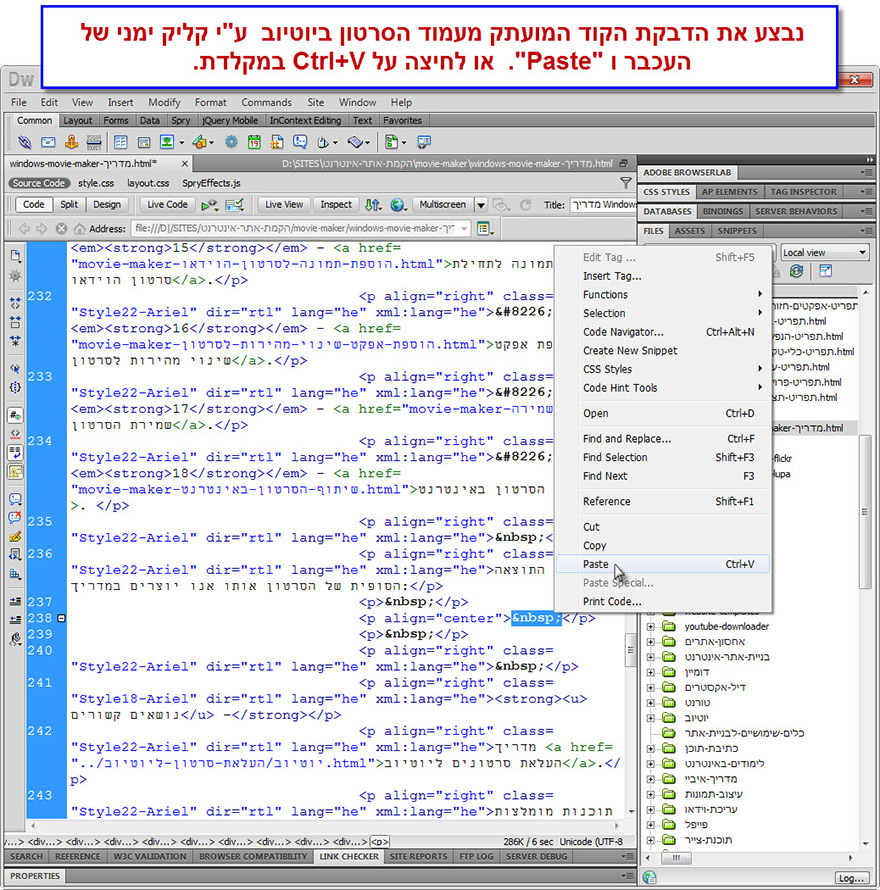Click the File Management arrows icon
Screen dimensions: 880x890
point(372,205)
